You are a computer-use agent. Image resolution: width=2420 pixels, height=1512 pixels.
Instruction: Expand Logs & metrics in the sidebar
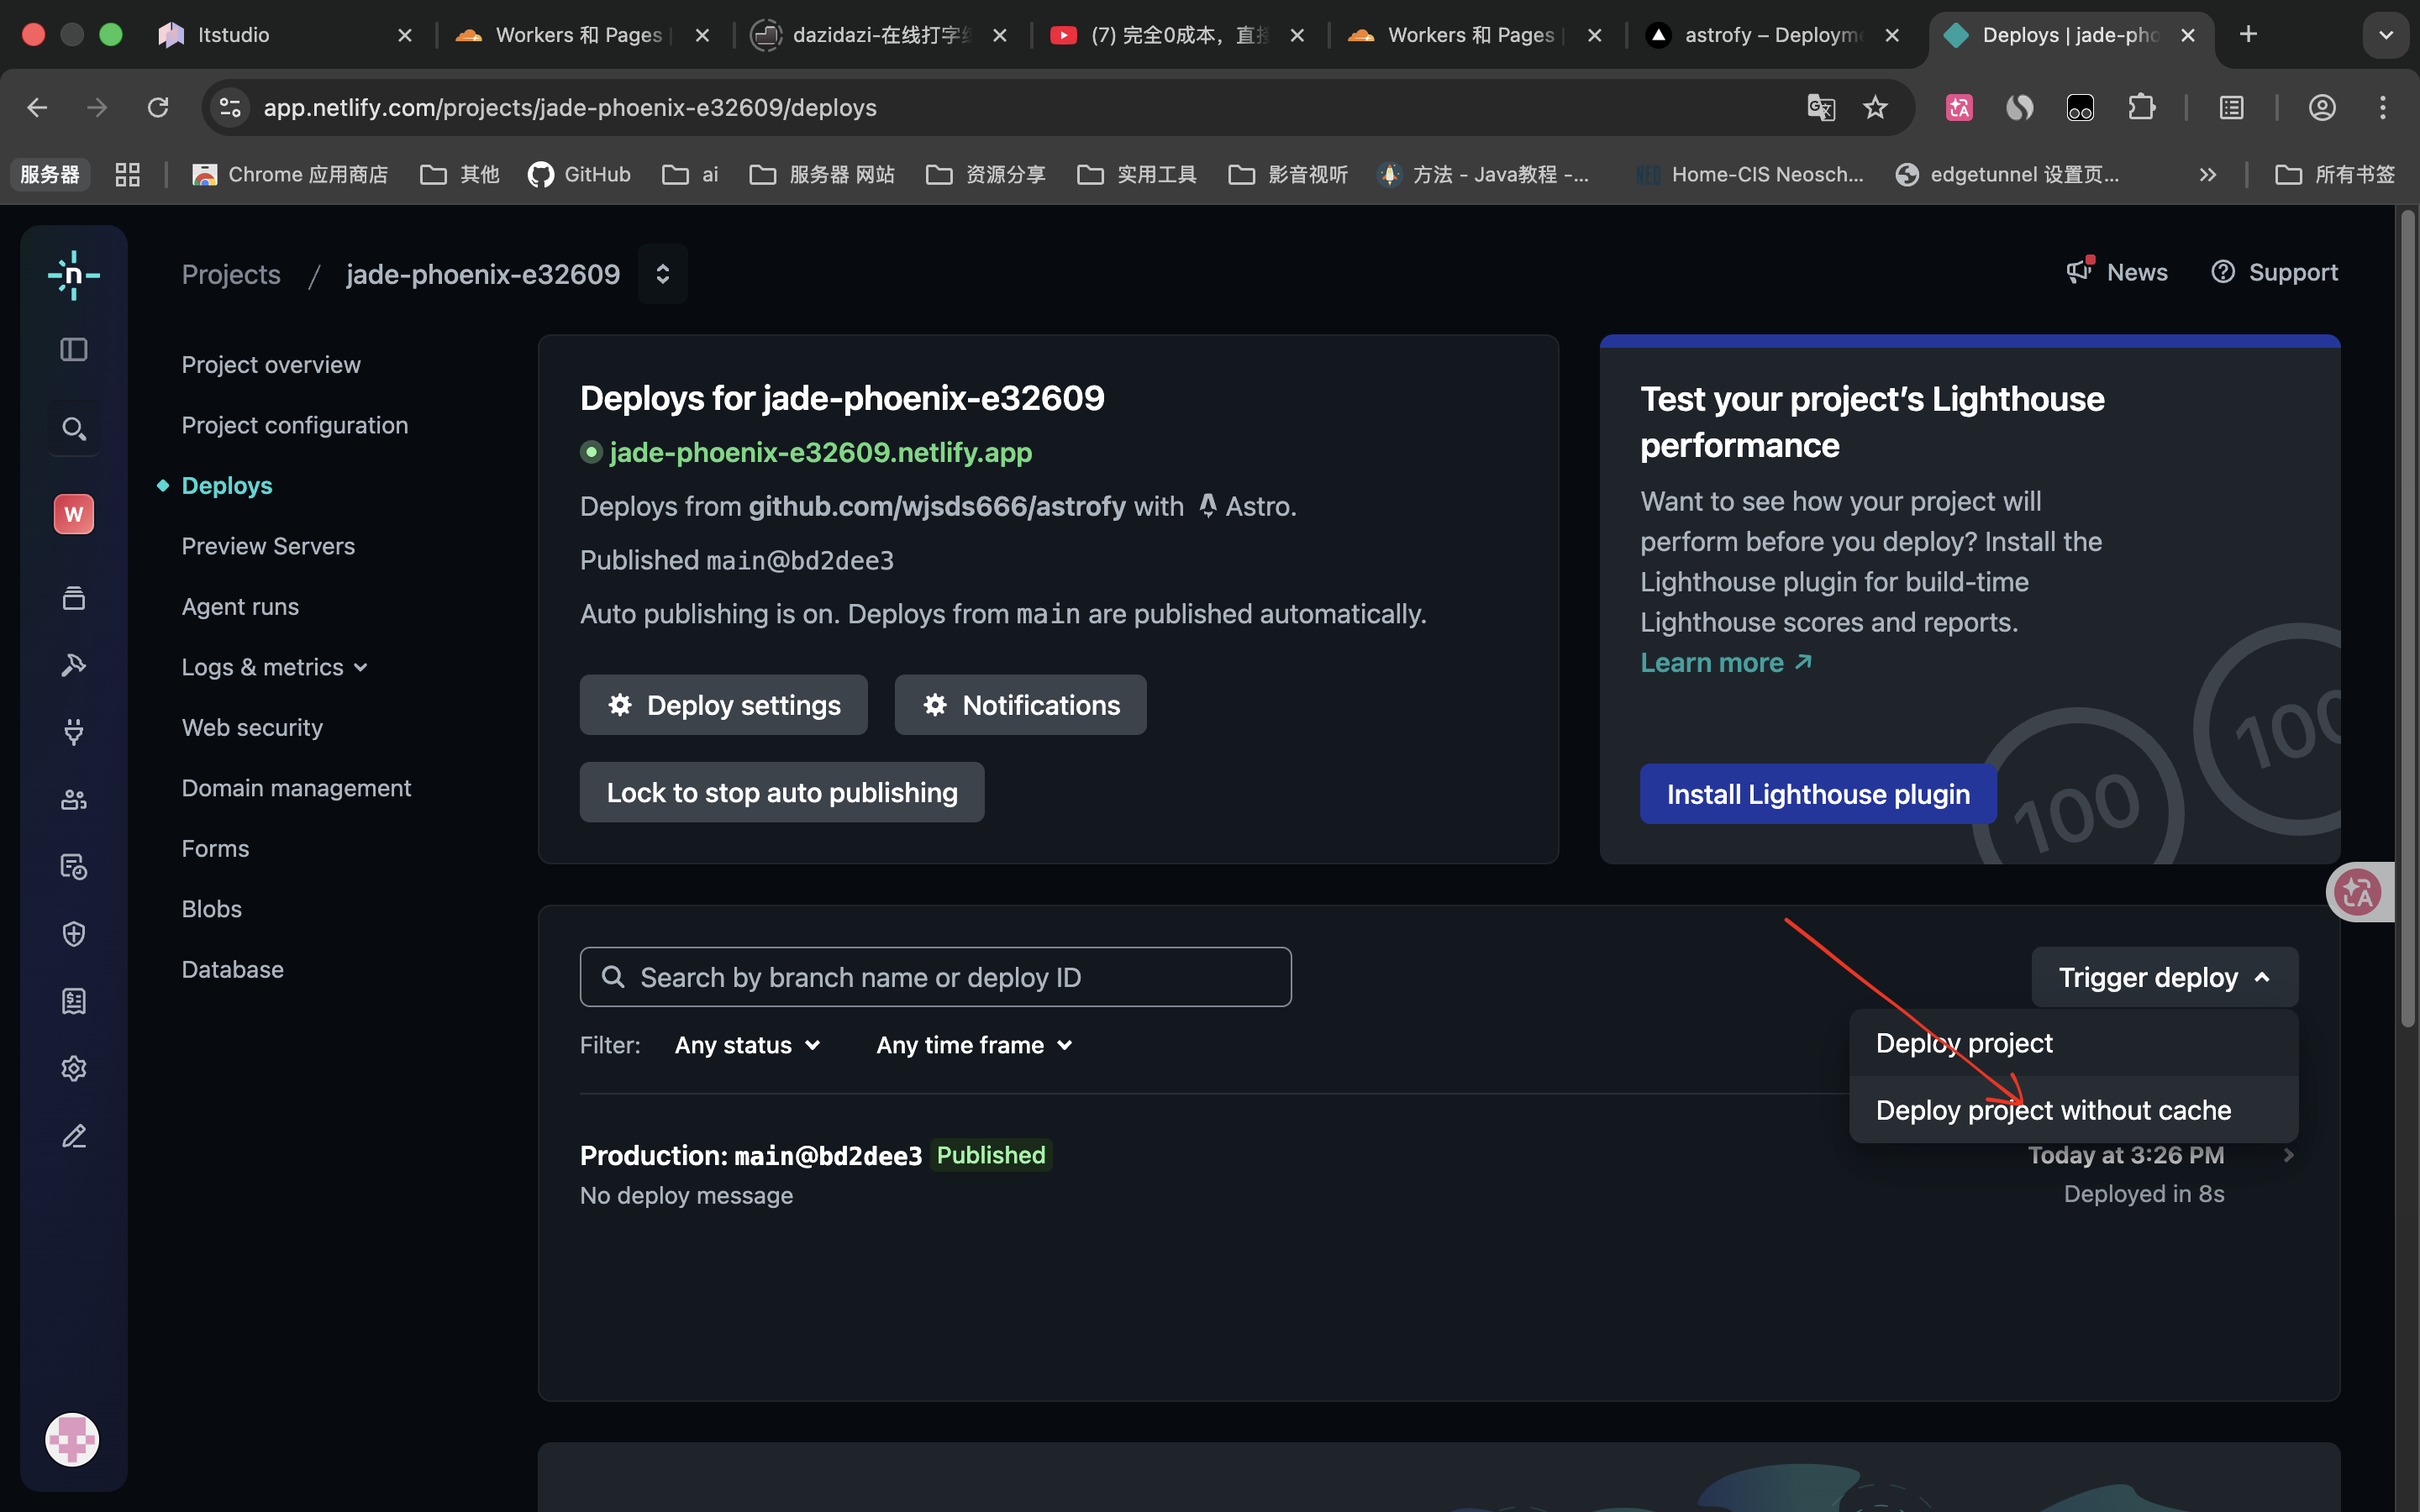coord(275,667)
